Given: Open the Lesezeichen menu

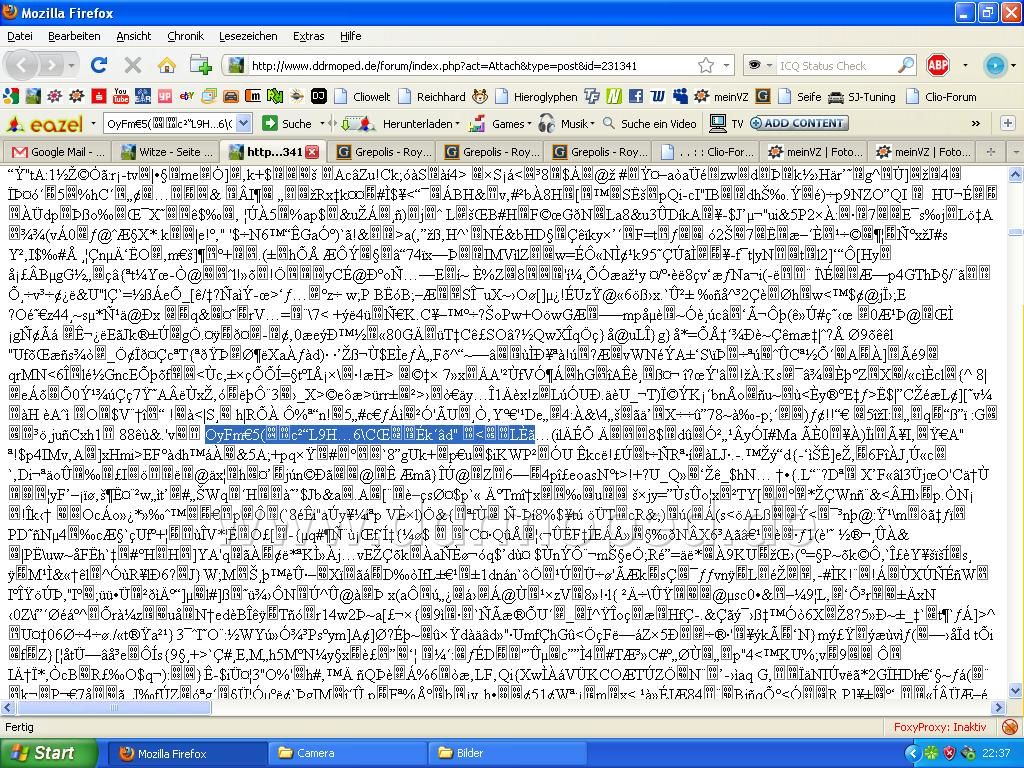Looking at the screenshot, I should (248, 36).
